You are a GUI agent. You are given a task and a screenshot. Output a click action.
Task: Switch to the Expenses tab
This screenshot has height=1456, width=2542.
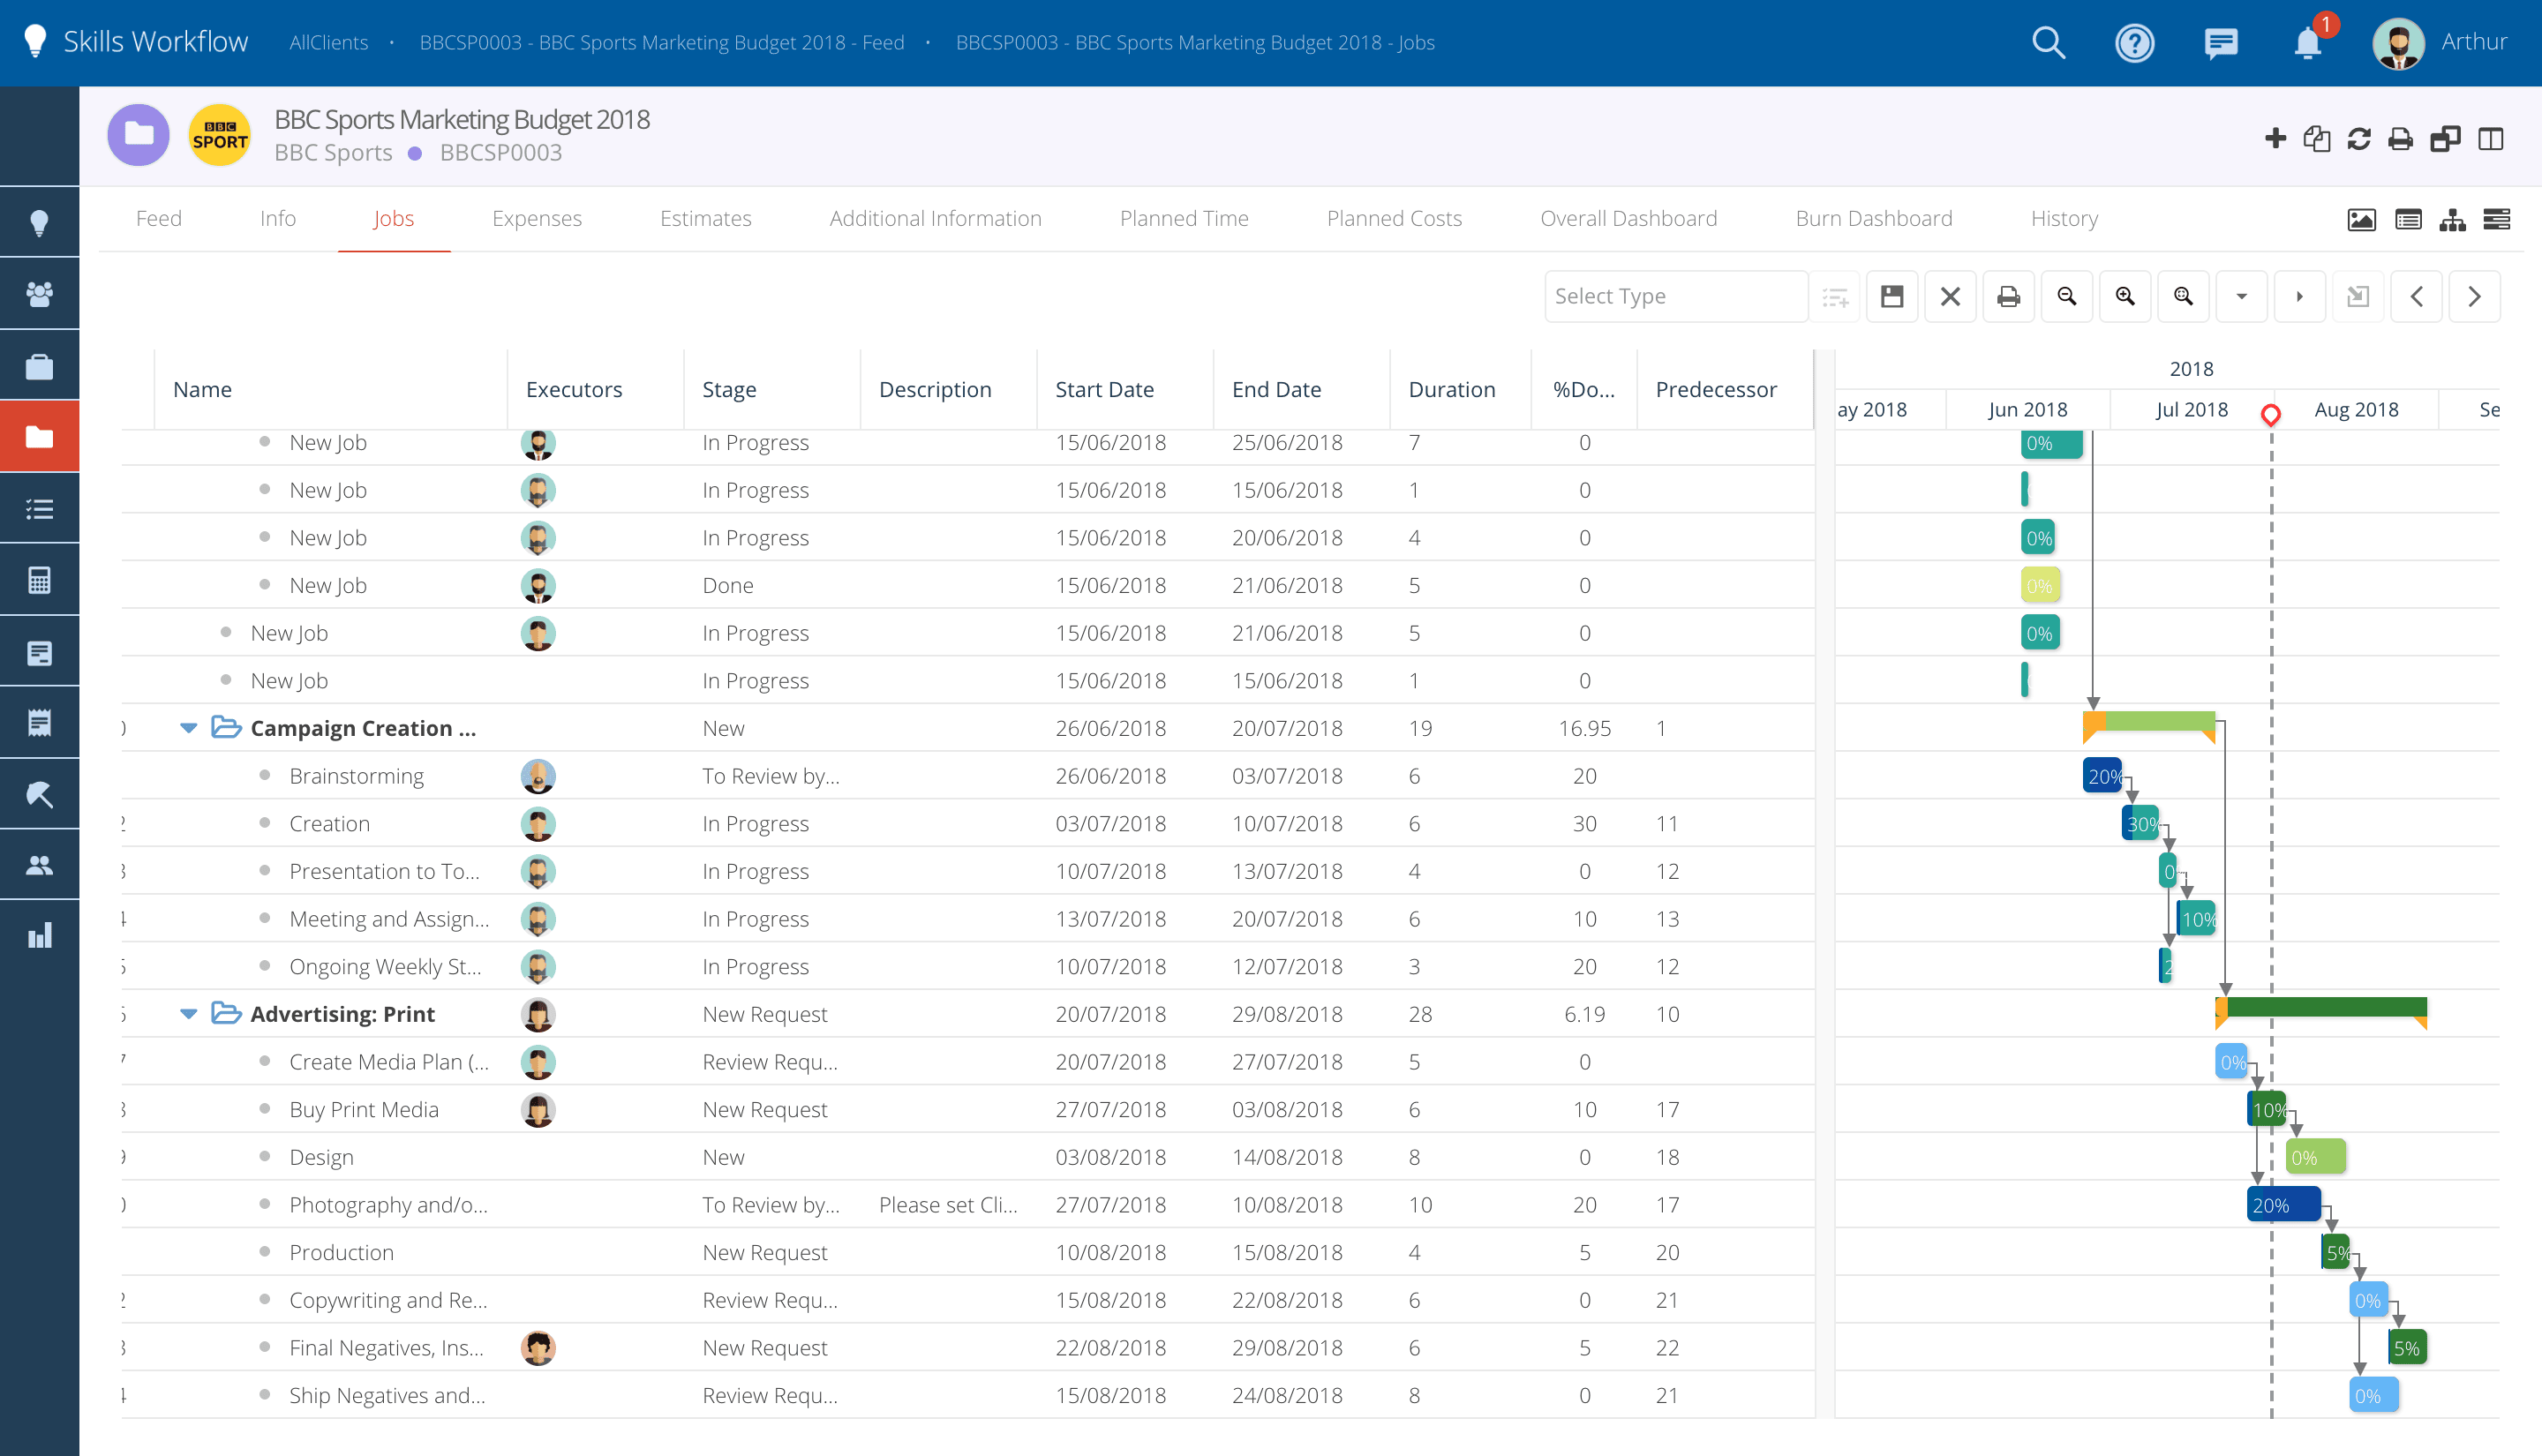click(x=536, y=219)
